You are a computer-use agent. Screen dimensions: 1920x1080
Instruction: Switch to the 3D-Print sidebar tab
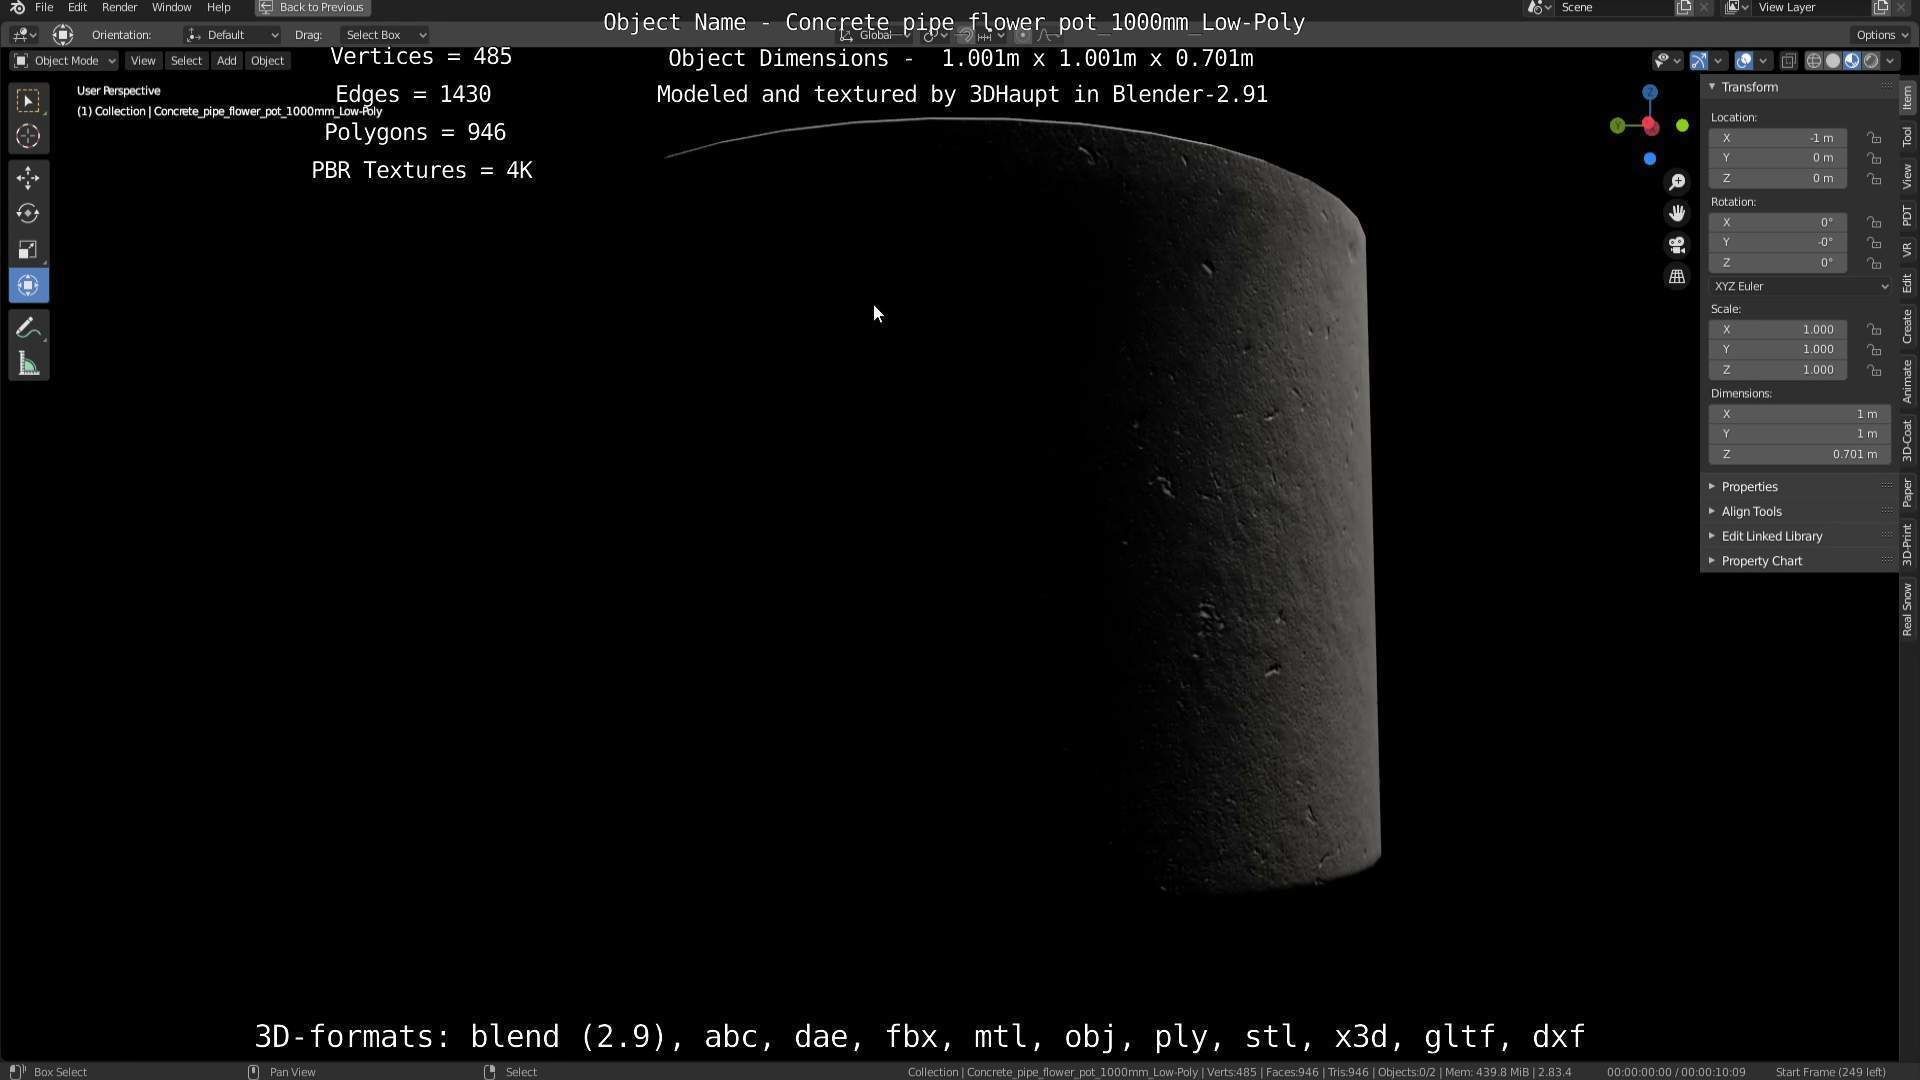pyautogui.click(x=1908, y=544)
